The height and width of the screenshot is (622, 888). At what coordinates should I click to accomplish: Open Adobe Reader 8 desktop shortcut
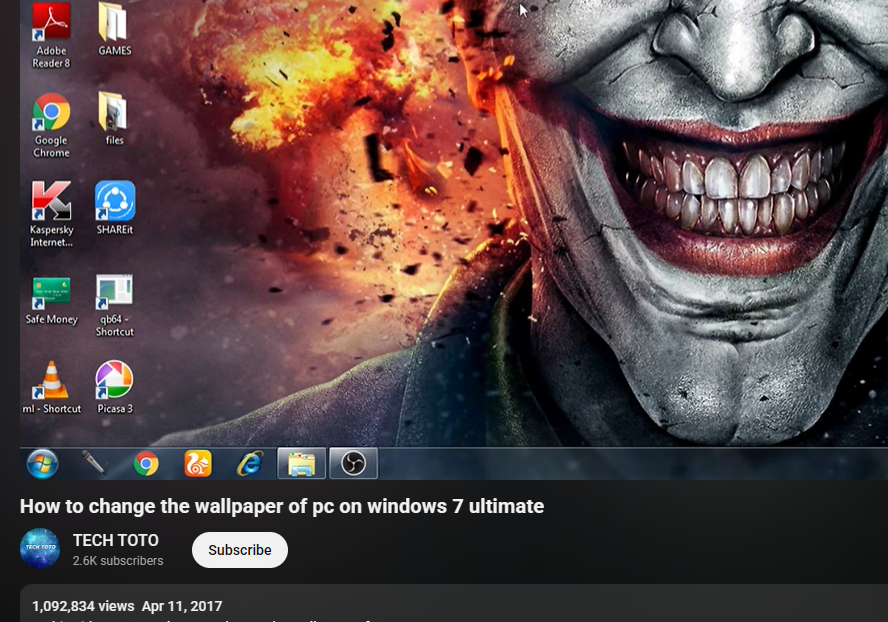click(x=51, y=35)
